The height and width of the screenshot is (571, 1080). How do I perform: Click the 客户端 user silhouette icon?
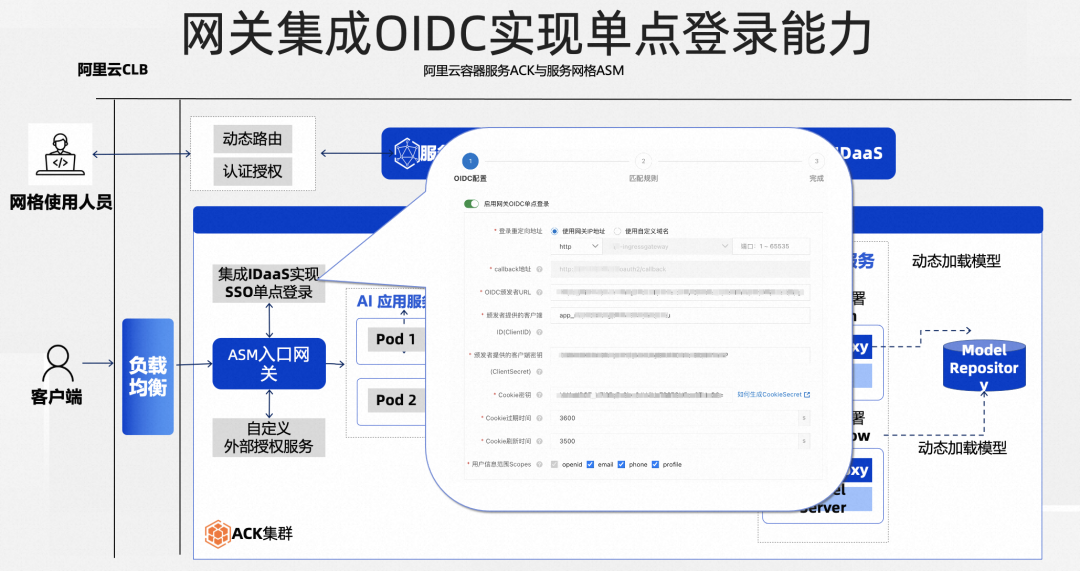[x=58, y=363]
